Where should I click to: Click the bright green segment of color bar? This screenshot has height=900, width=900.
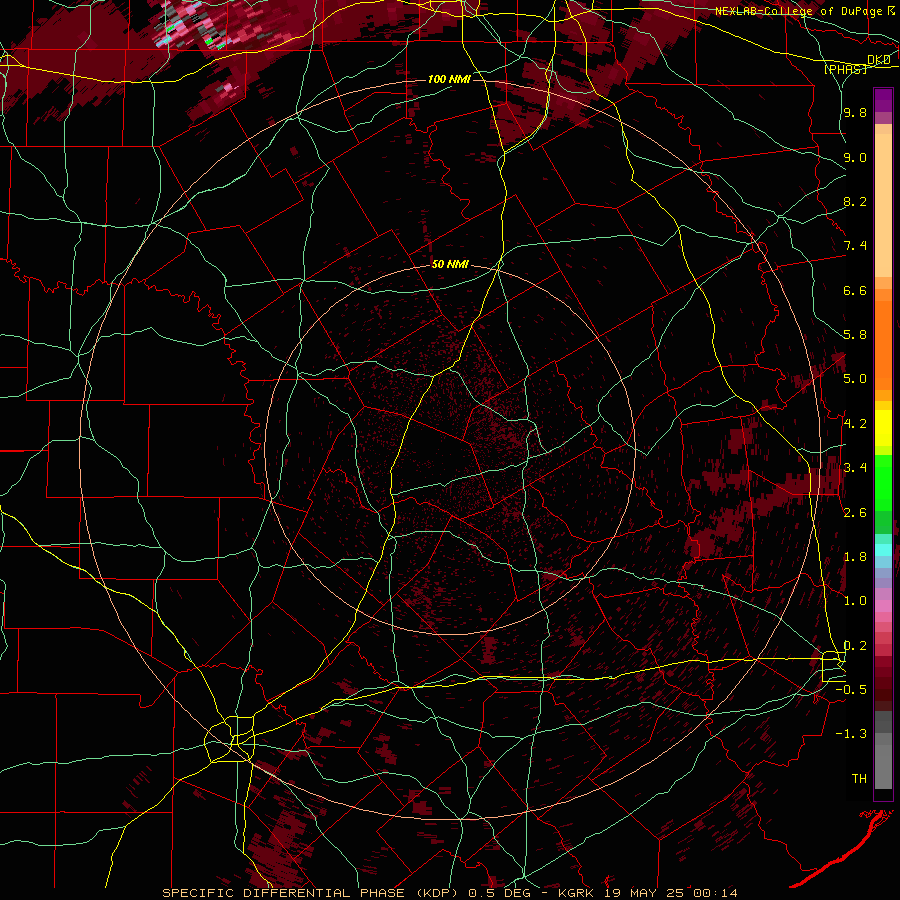click(883, 482)
